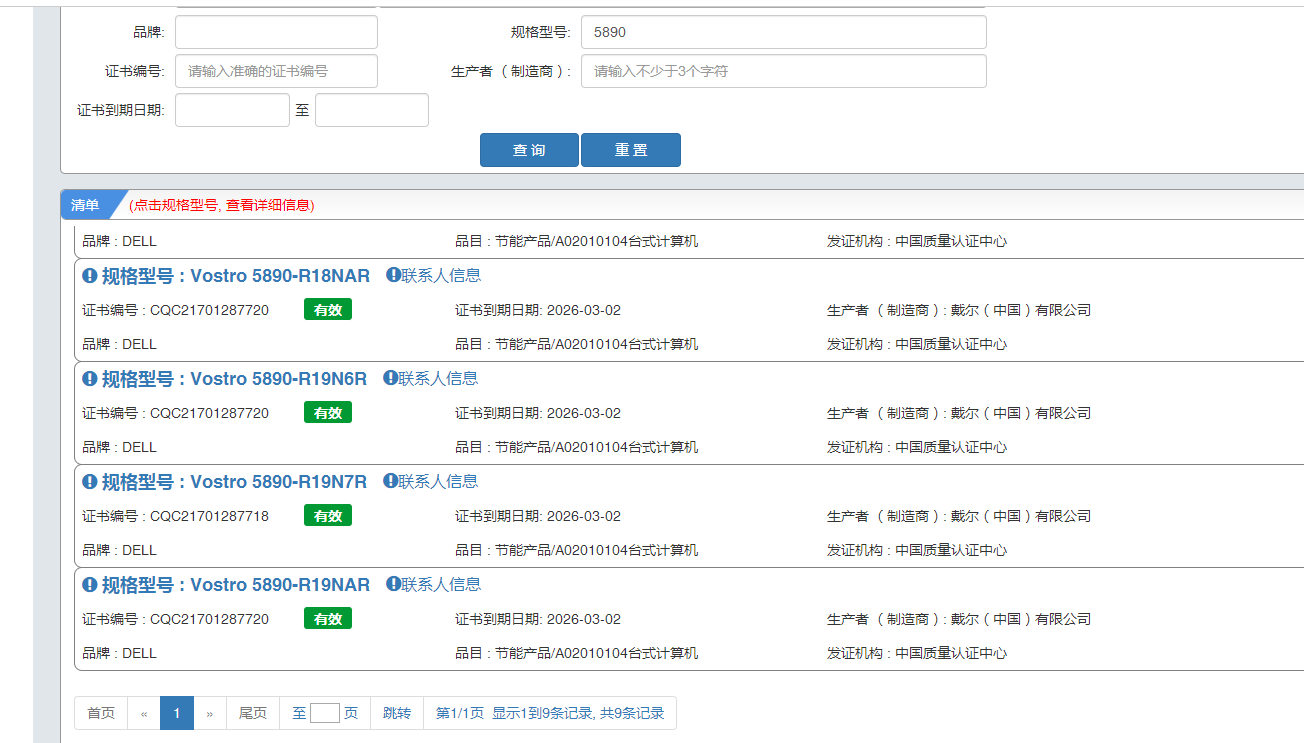Click info icon before Vostro 5890-R19N7R

[89, 482]
